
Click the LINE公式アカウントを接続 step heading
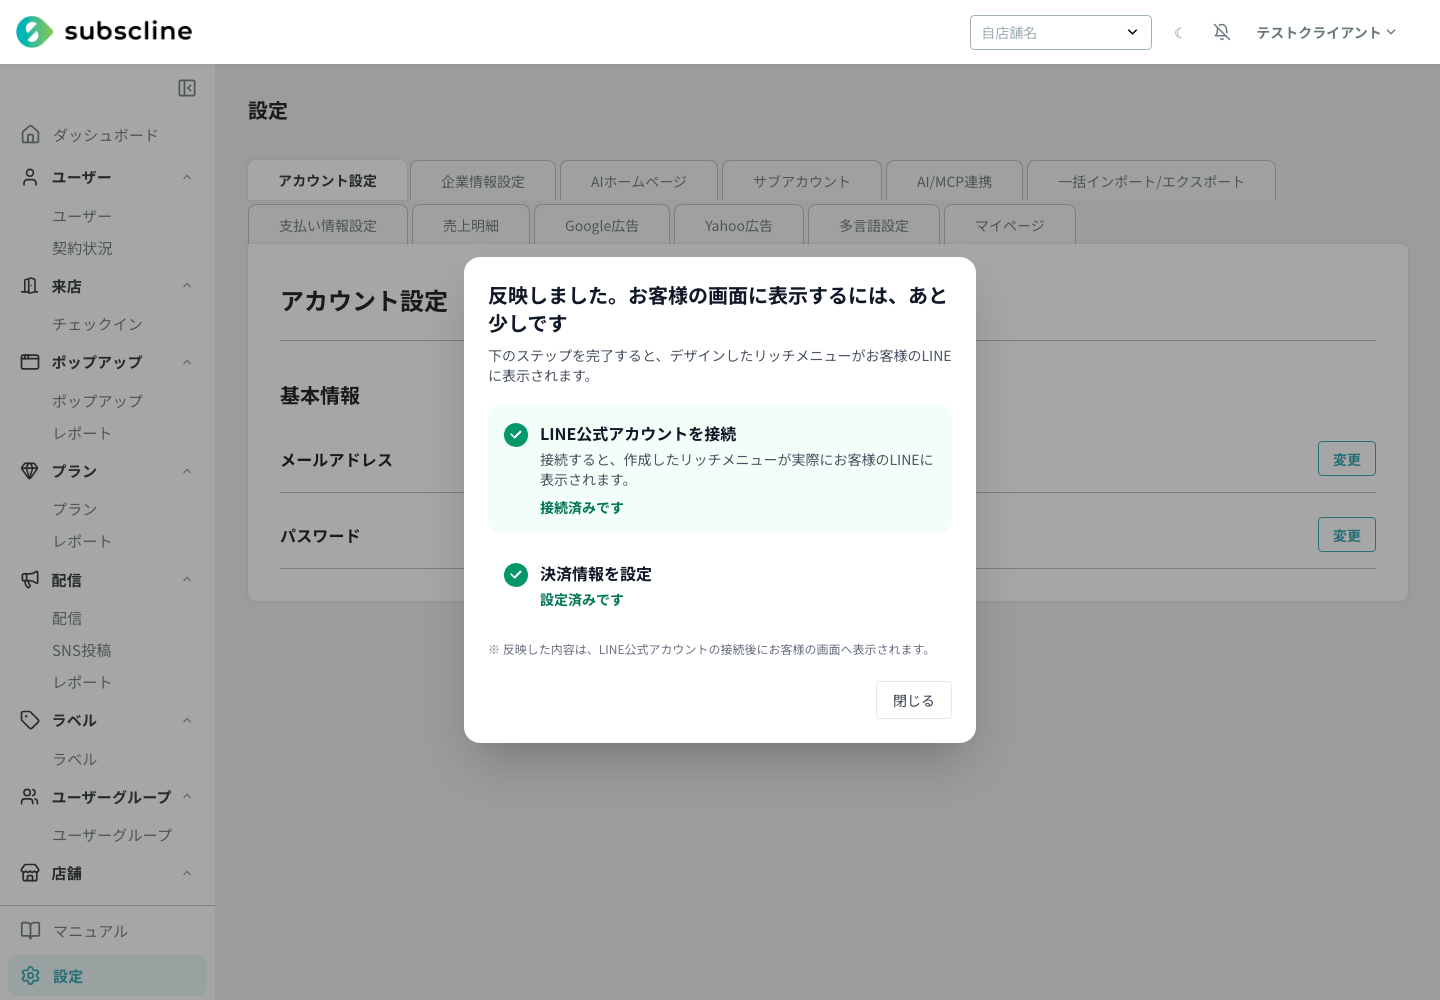coord(638,434)
